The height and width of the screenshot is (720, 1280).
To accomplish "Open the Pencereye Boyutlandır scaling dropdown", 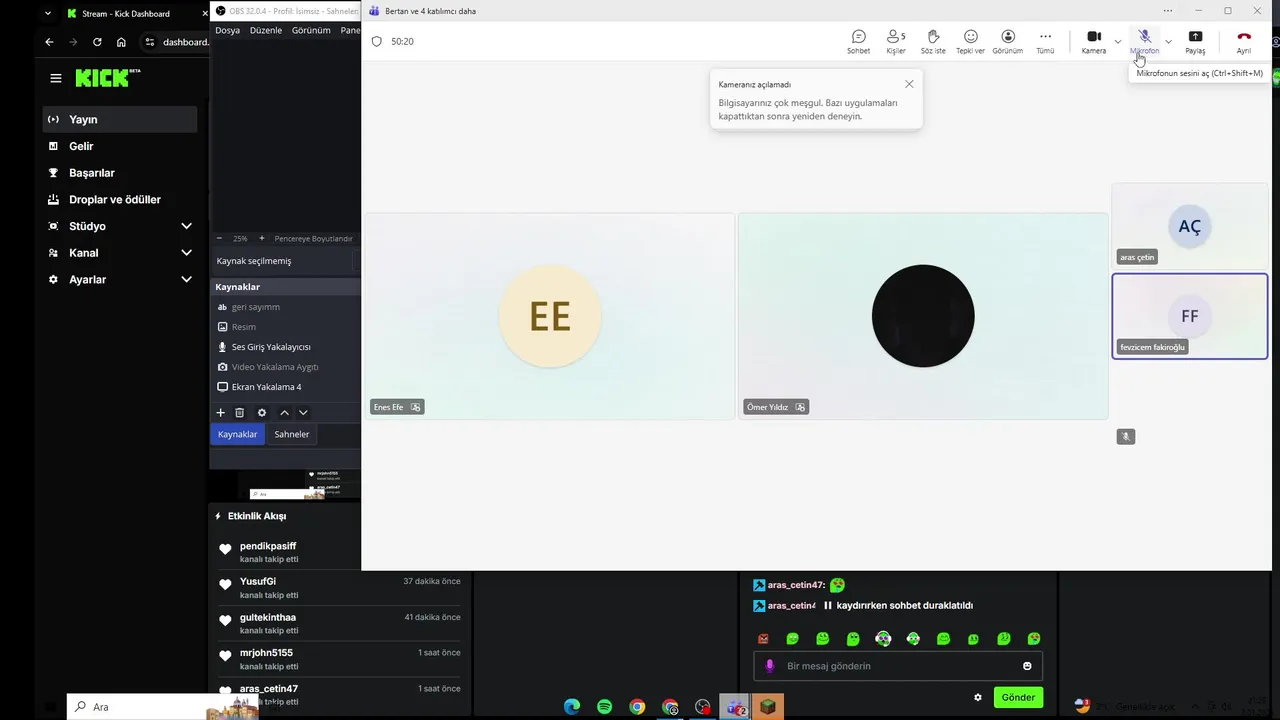I will tap(314, 238).
